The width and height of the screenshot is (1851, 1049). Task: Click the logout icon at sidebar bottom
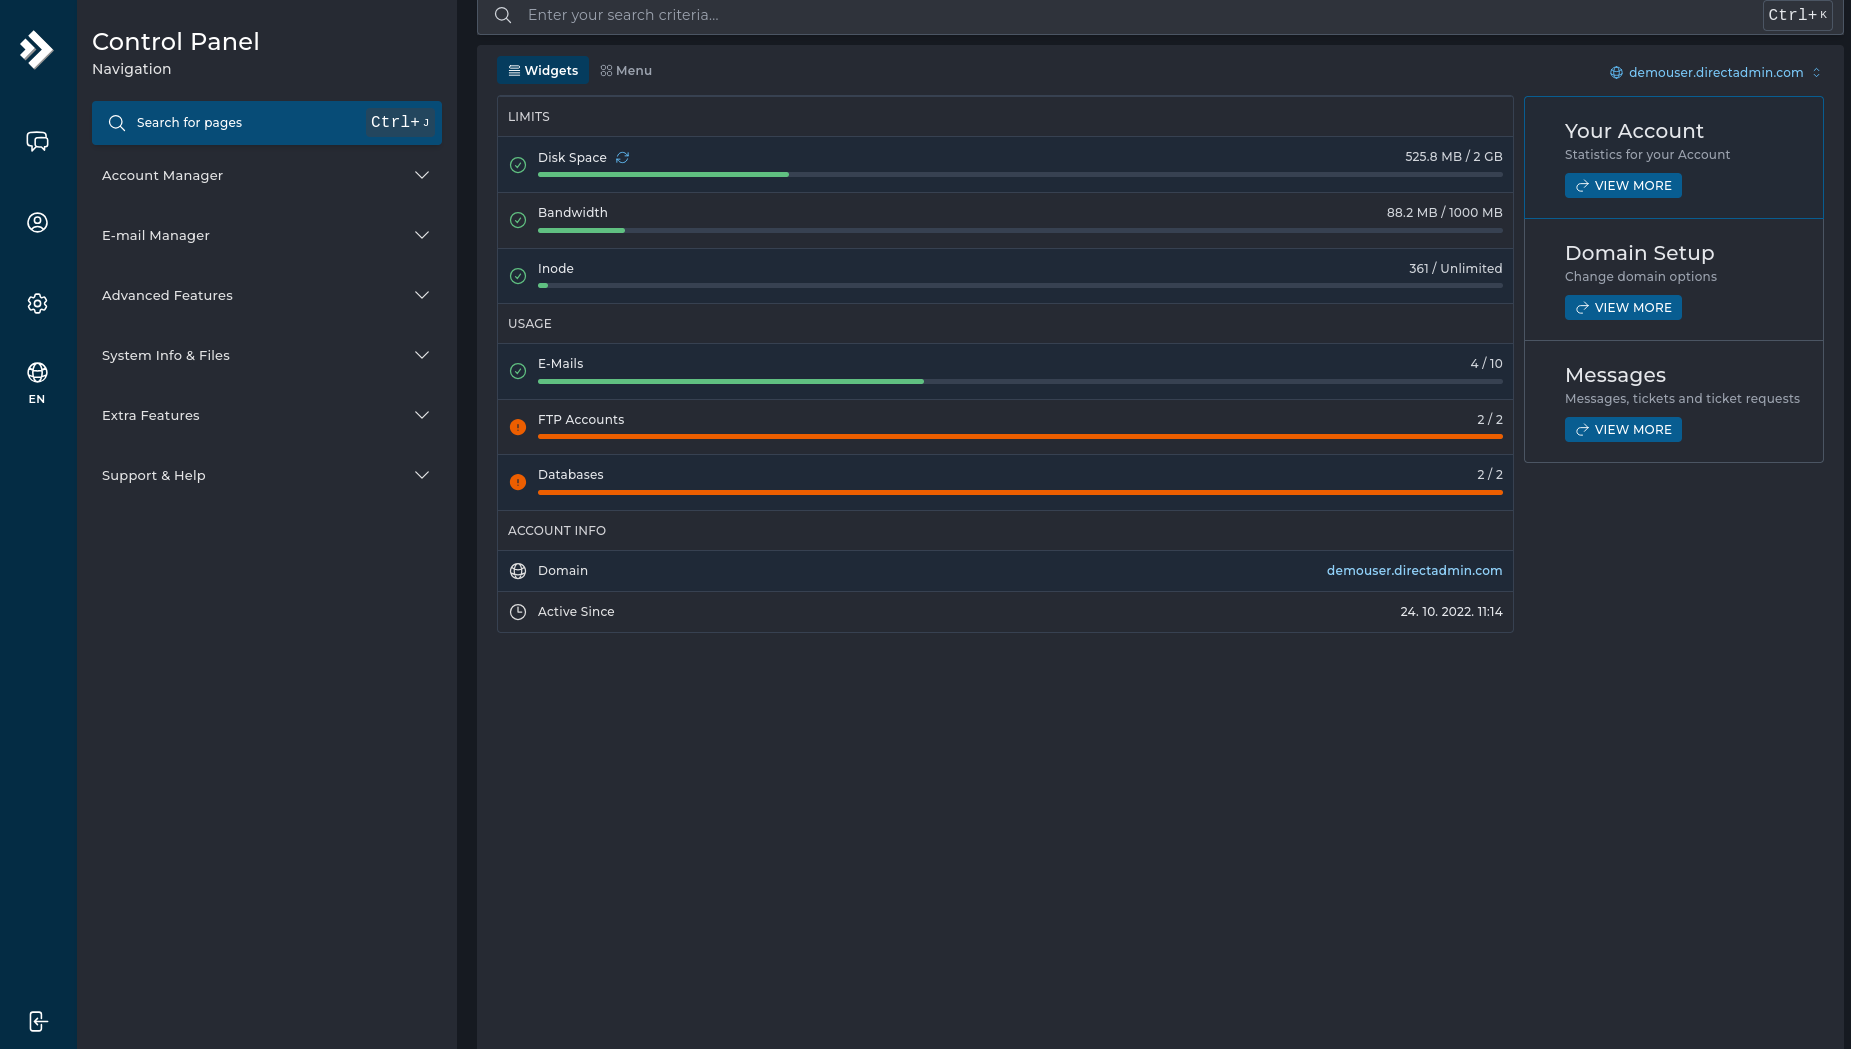tap(37, 1021)
